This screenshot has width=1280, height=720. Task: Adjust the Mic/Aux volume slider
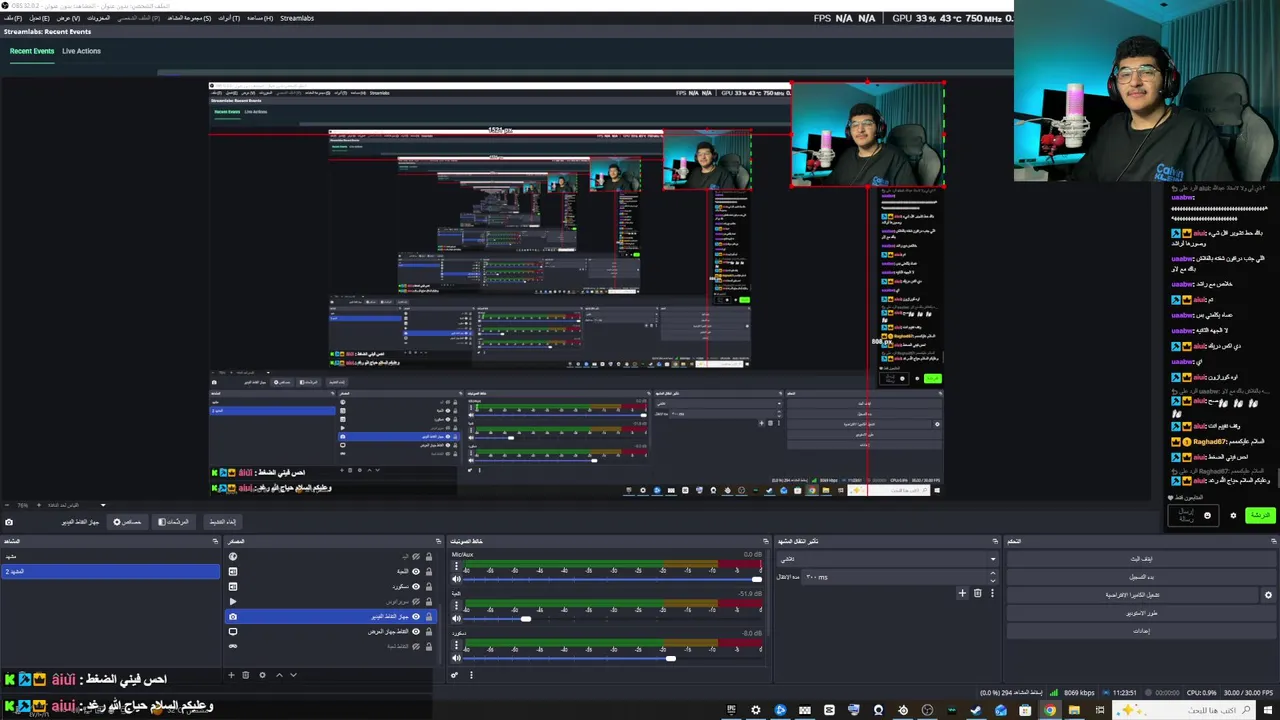pyautogui.click(x=612, y=579)
